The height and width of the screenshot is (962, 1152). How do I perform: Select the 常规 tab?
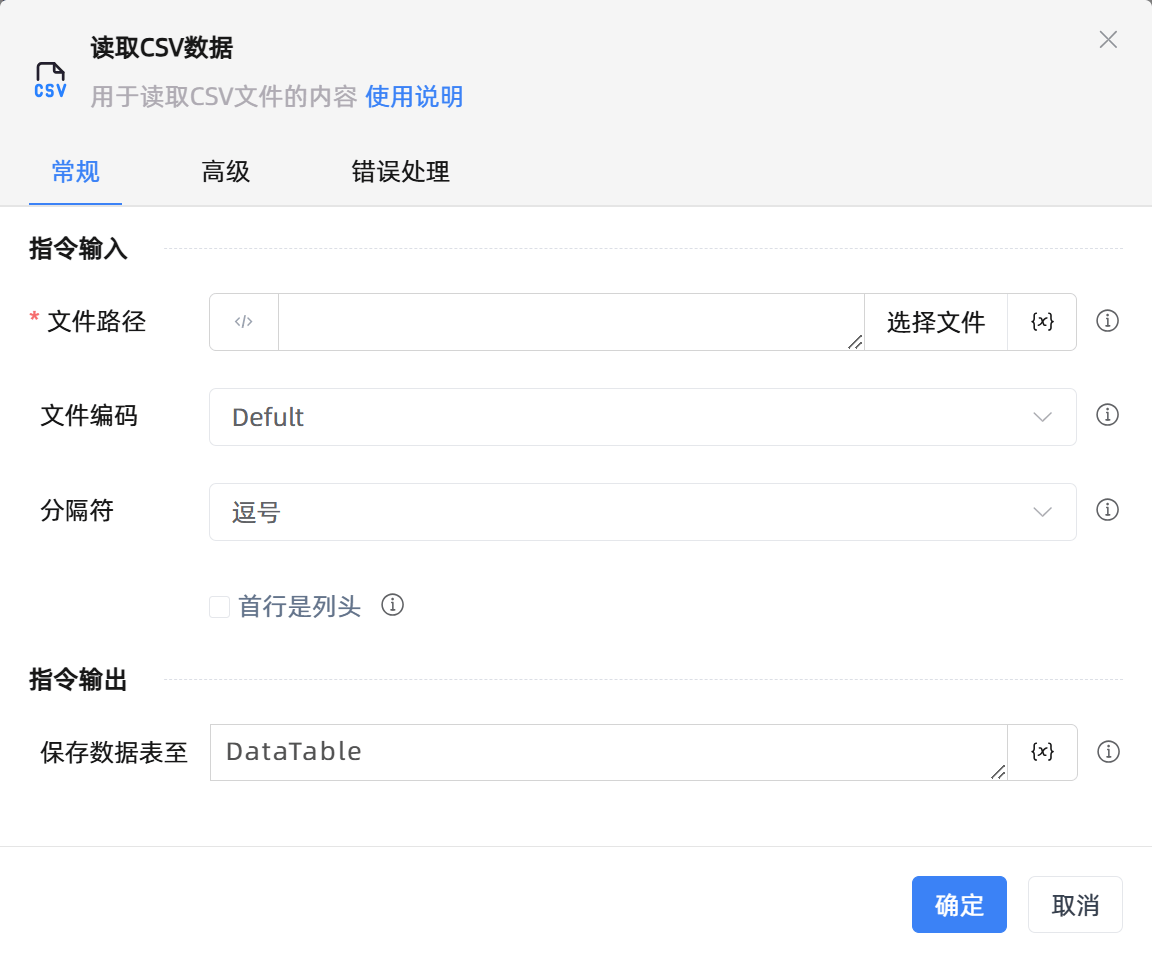pos(76,172)
